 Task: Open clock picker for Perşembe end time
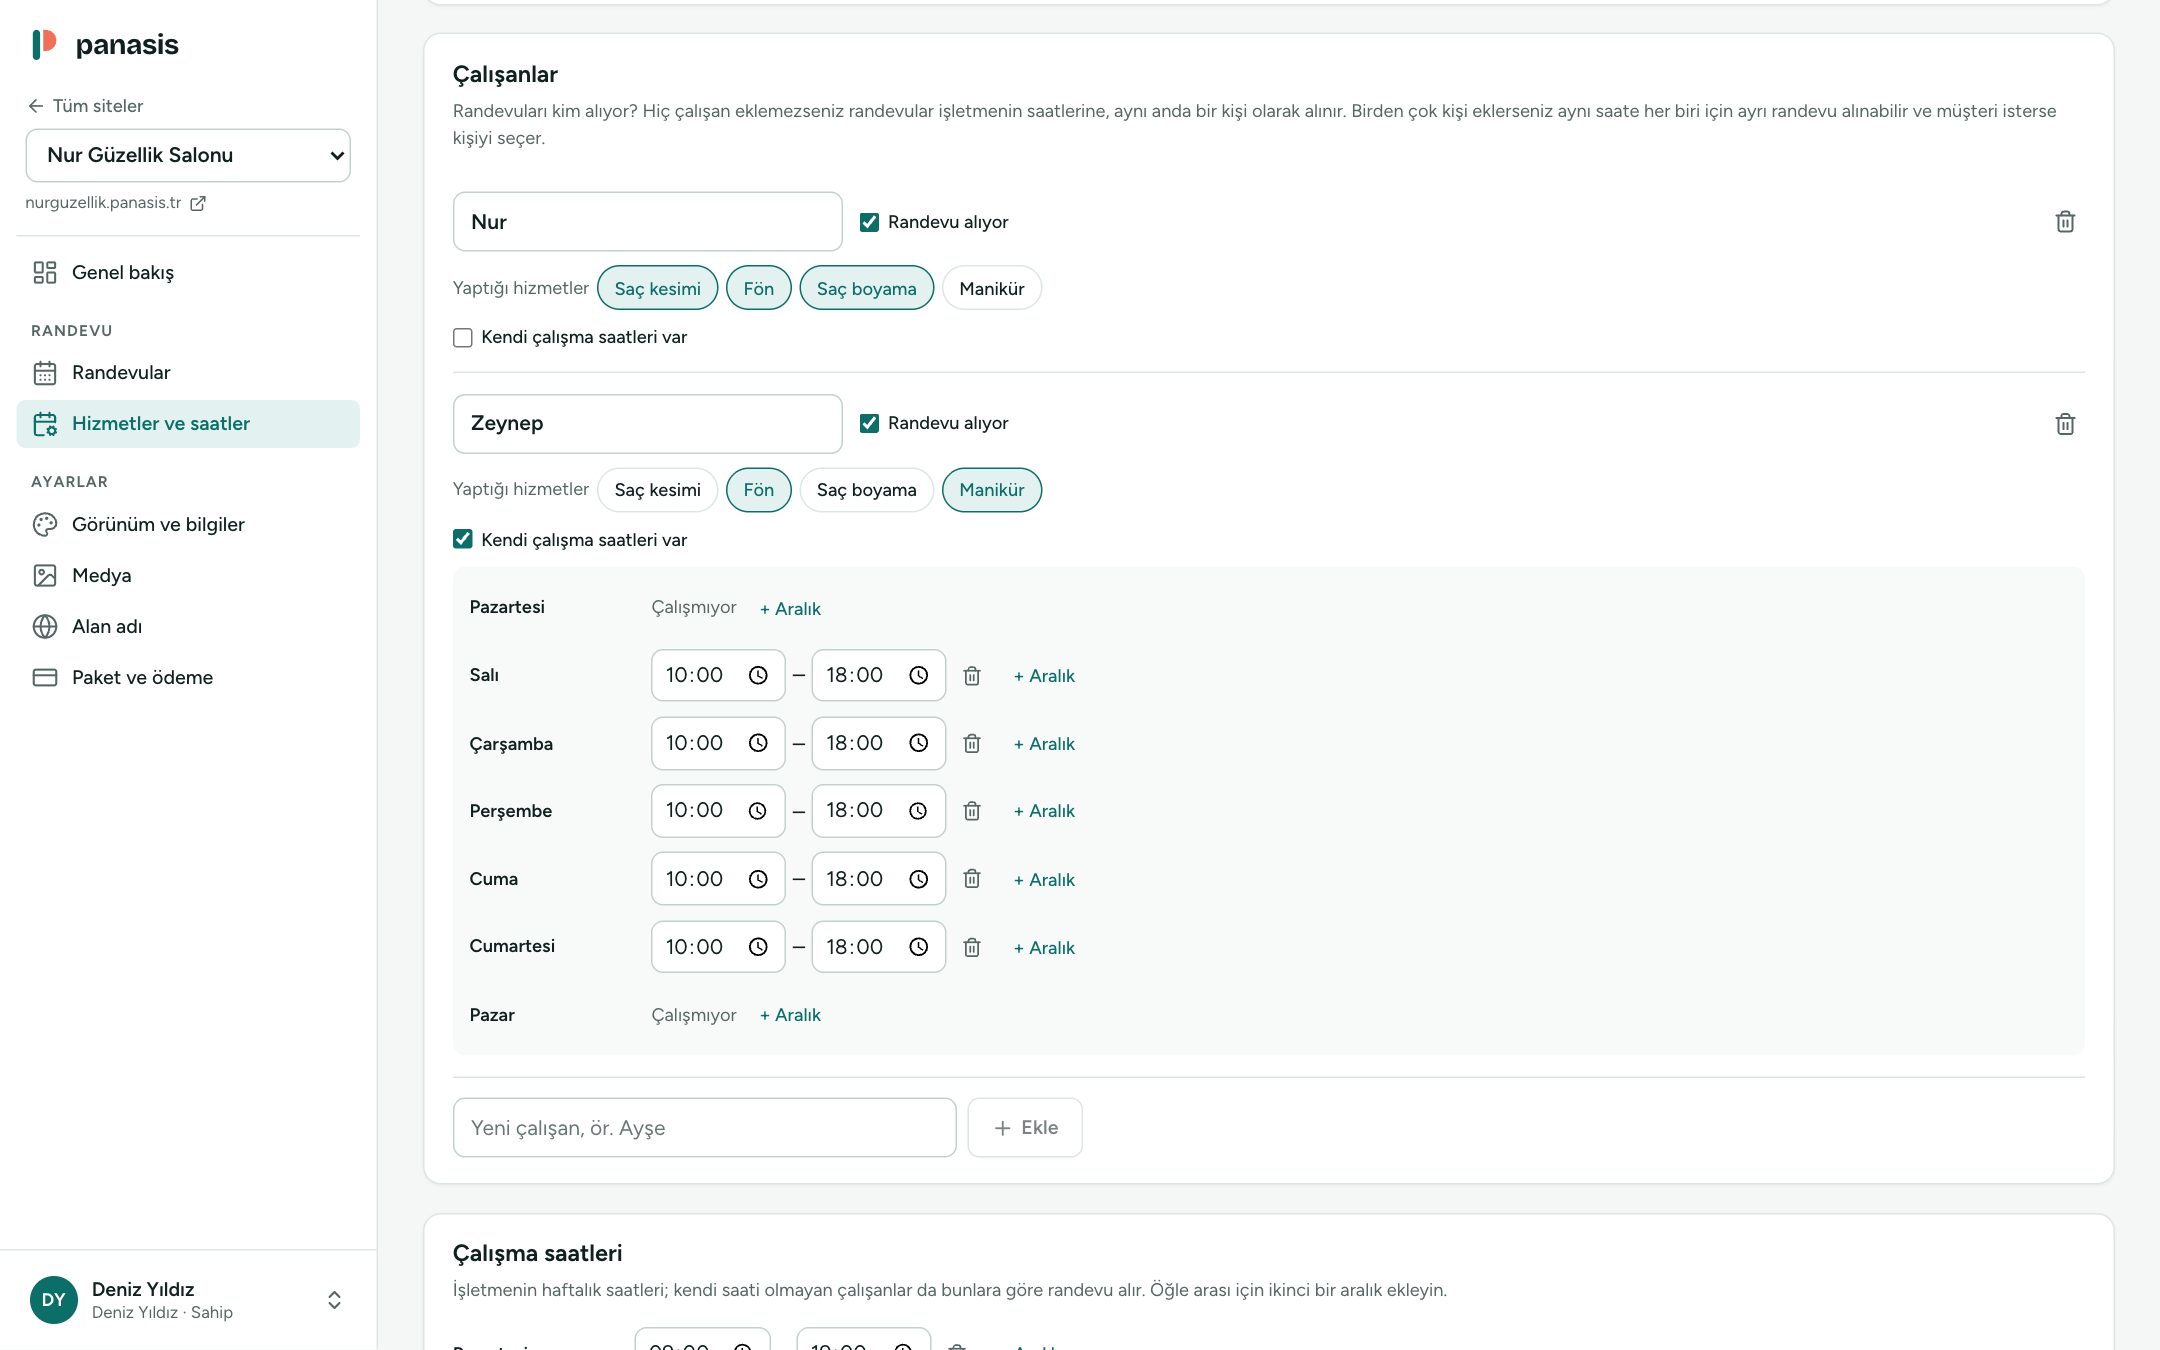point(919,811)
